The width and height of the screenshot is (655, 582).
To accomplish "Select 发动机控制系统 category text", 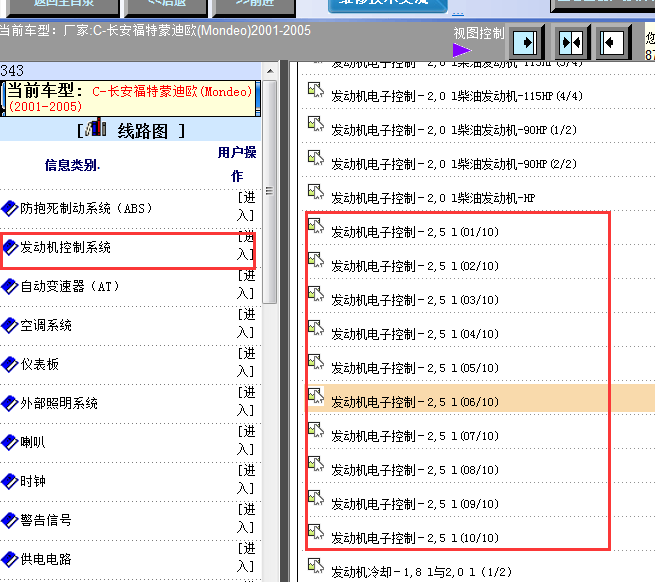I will pos(66,247).
